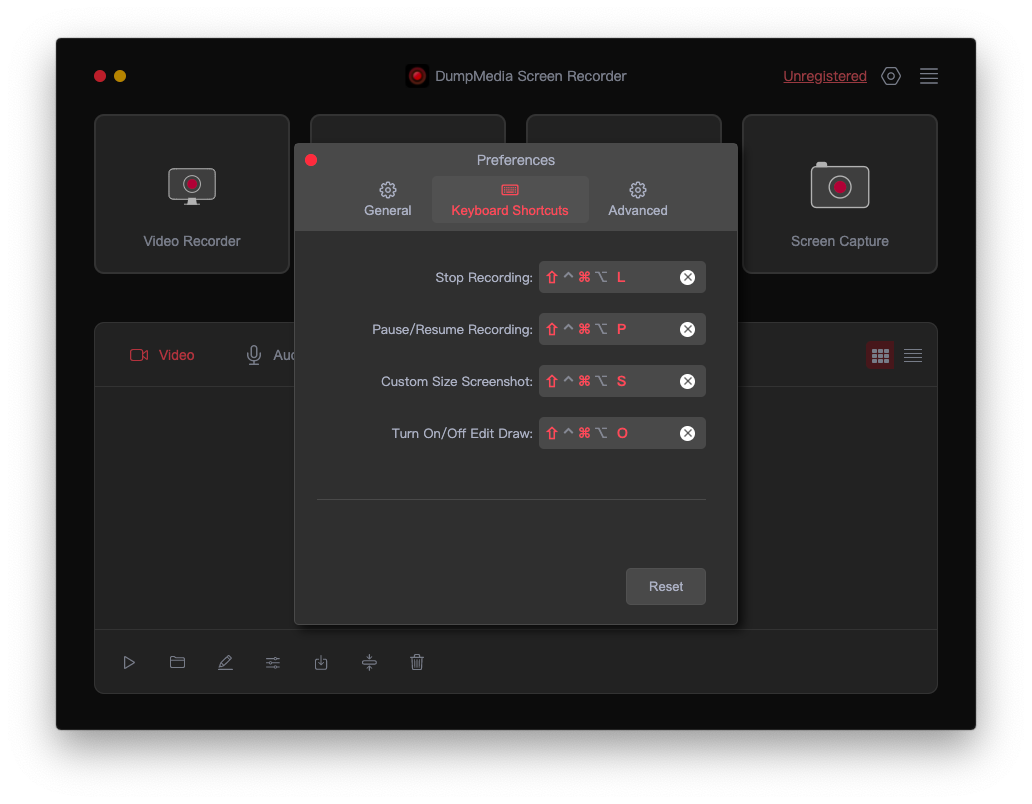The width and height of the screenshot is (1032, 804).
Task: Click the 'Stop Recording:' label
Action: (484, 278)
